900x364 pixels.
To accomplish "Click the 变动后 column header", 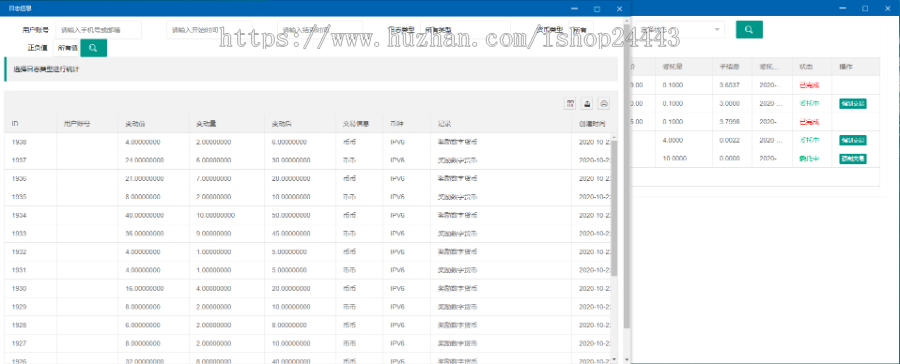I will pos(300,123).
